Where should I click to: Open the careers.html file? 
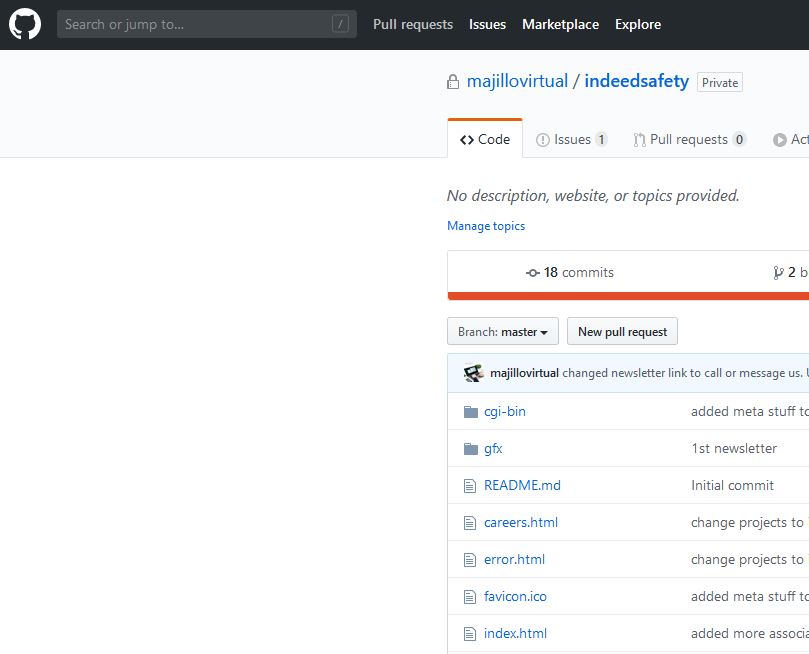pyautogui.click(x=521, y=522)
